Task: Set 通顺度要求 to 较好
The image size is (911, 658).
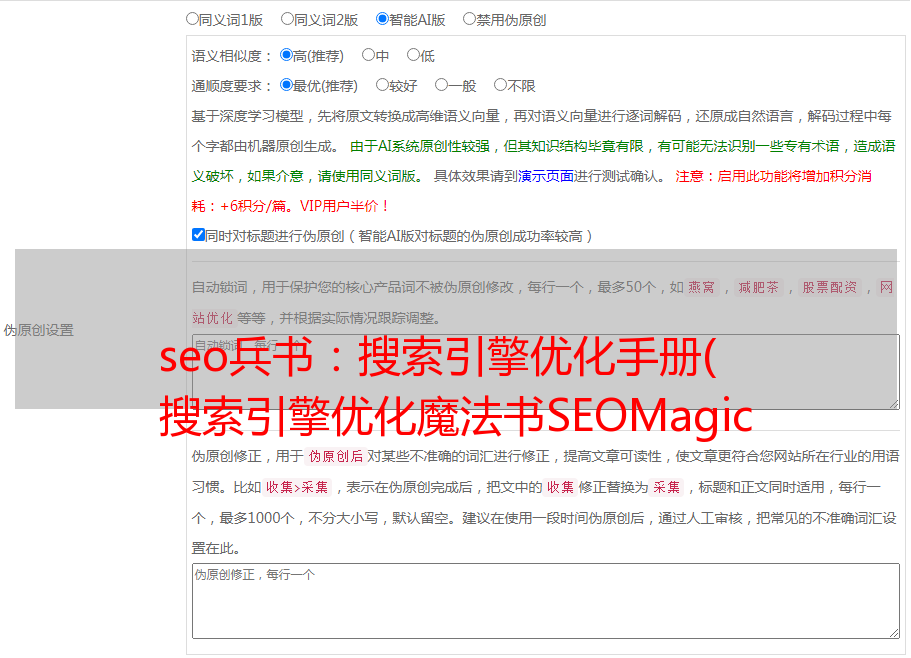Action: pyautogui.click(x=382, y=85)
